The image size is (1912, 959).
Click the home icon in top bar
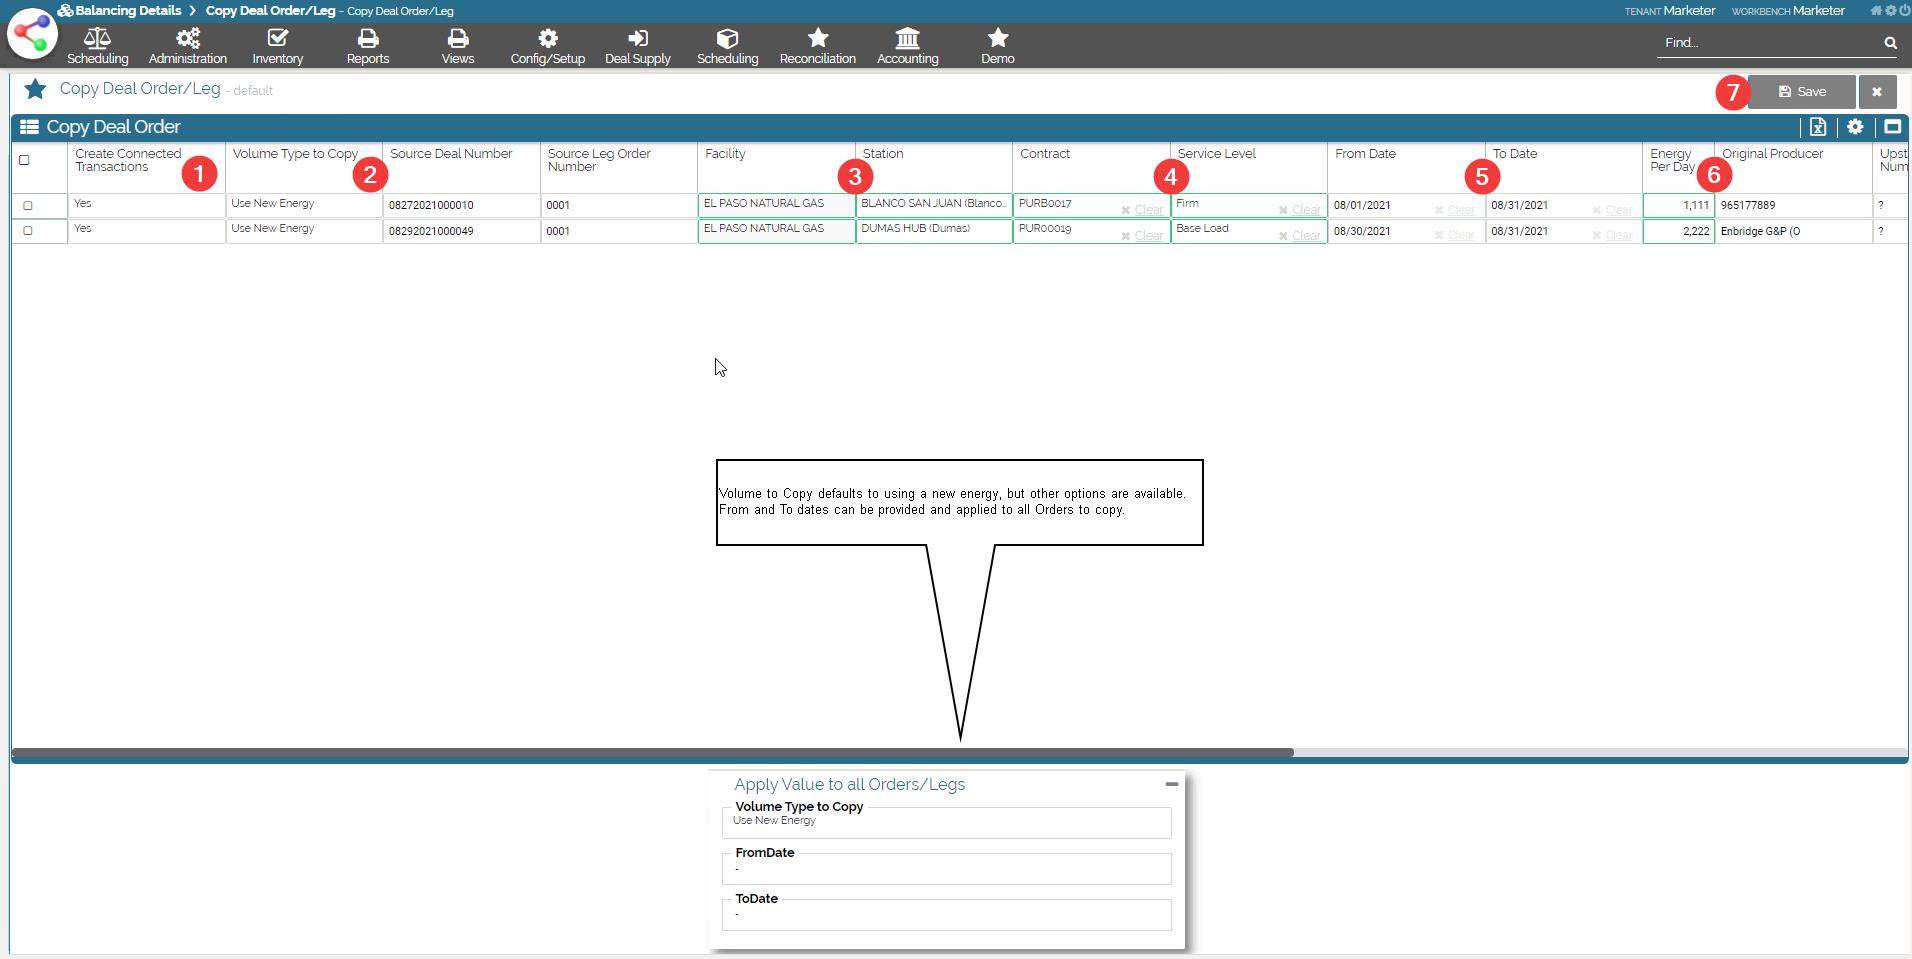tap(1875, 11)
